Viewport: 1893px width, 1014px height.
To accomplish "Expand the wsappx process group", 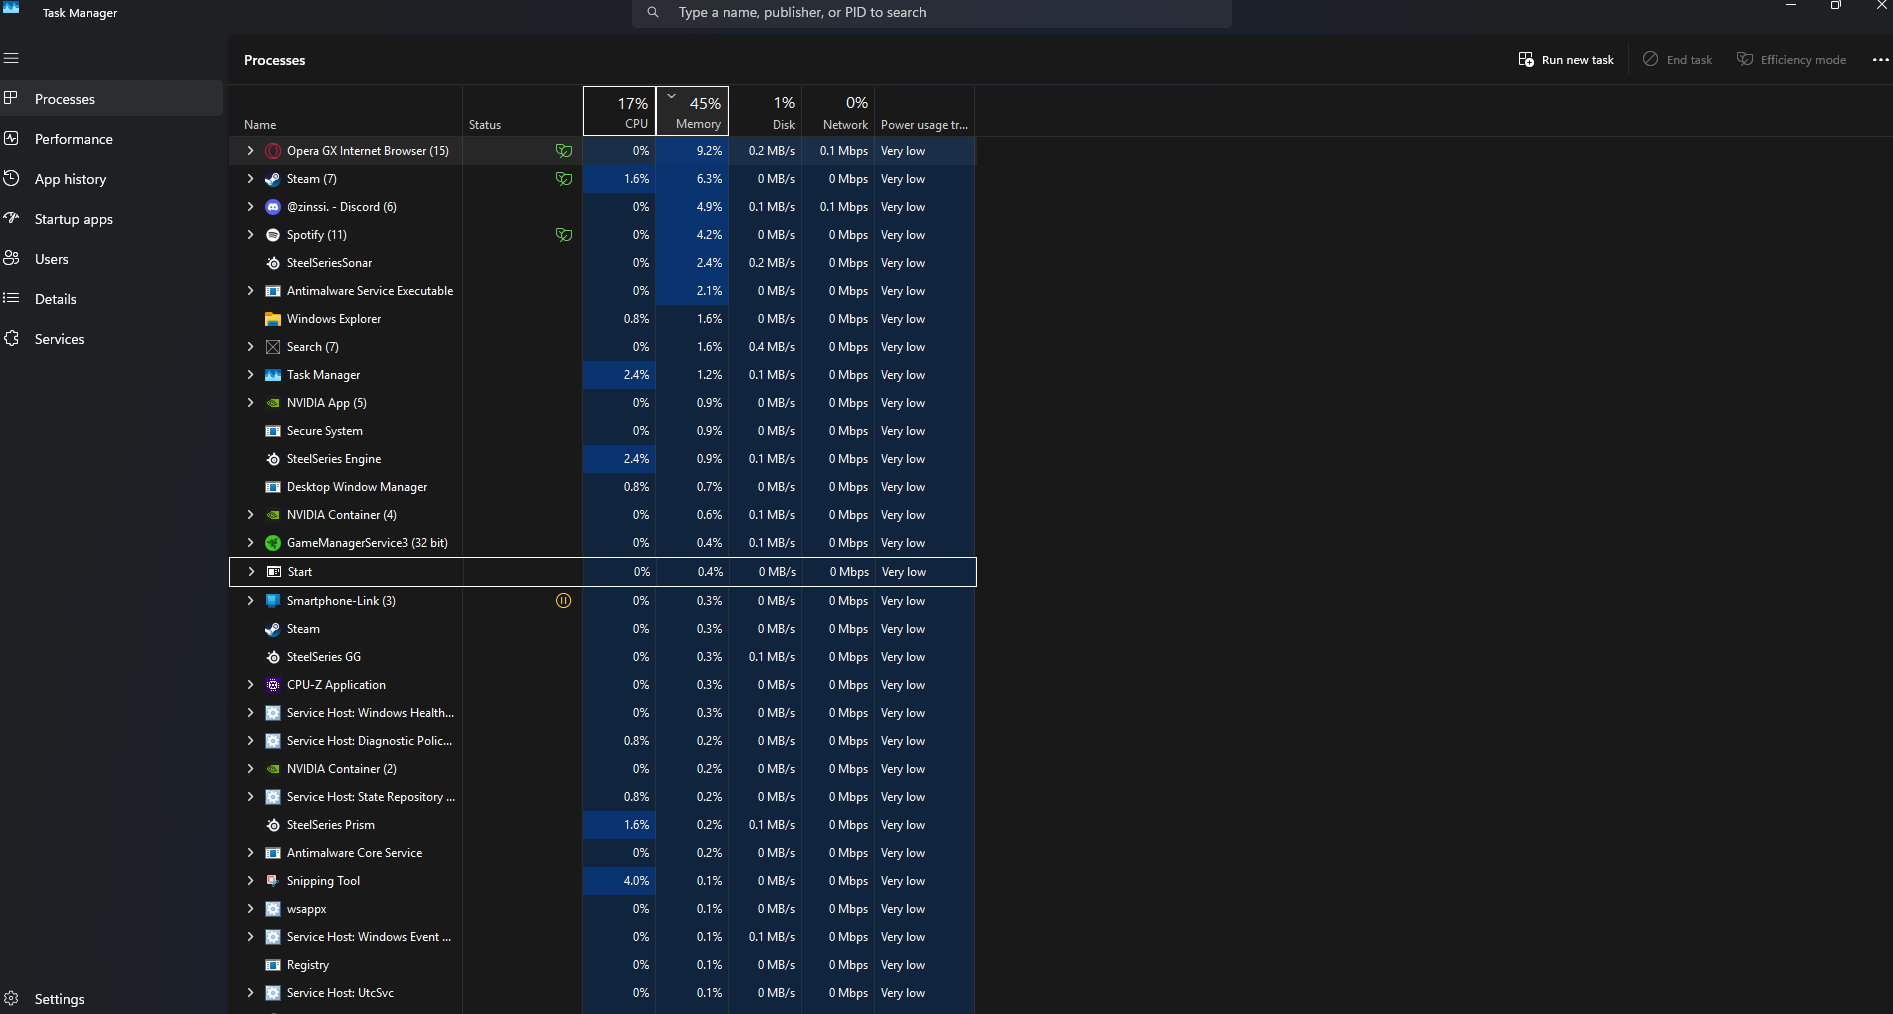I will pyautogui.click(x=250, y=909).
